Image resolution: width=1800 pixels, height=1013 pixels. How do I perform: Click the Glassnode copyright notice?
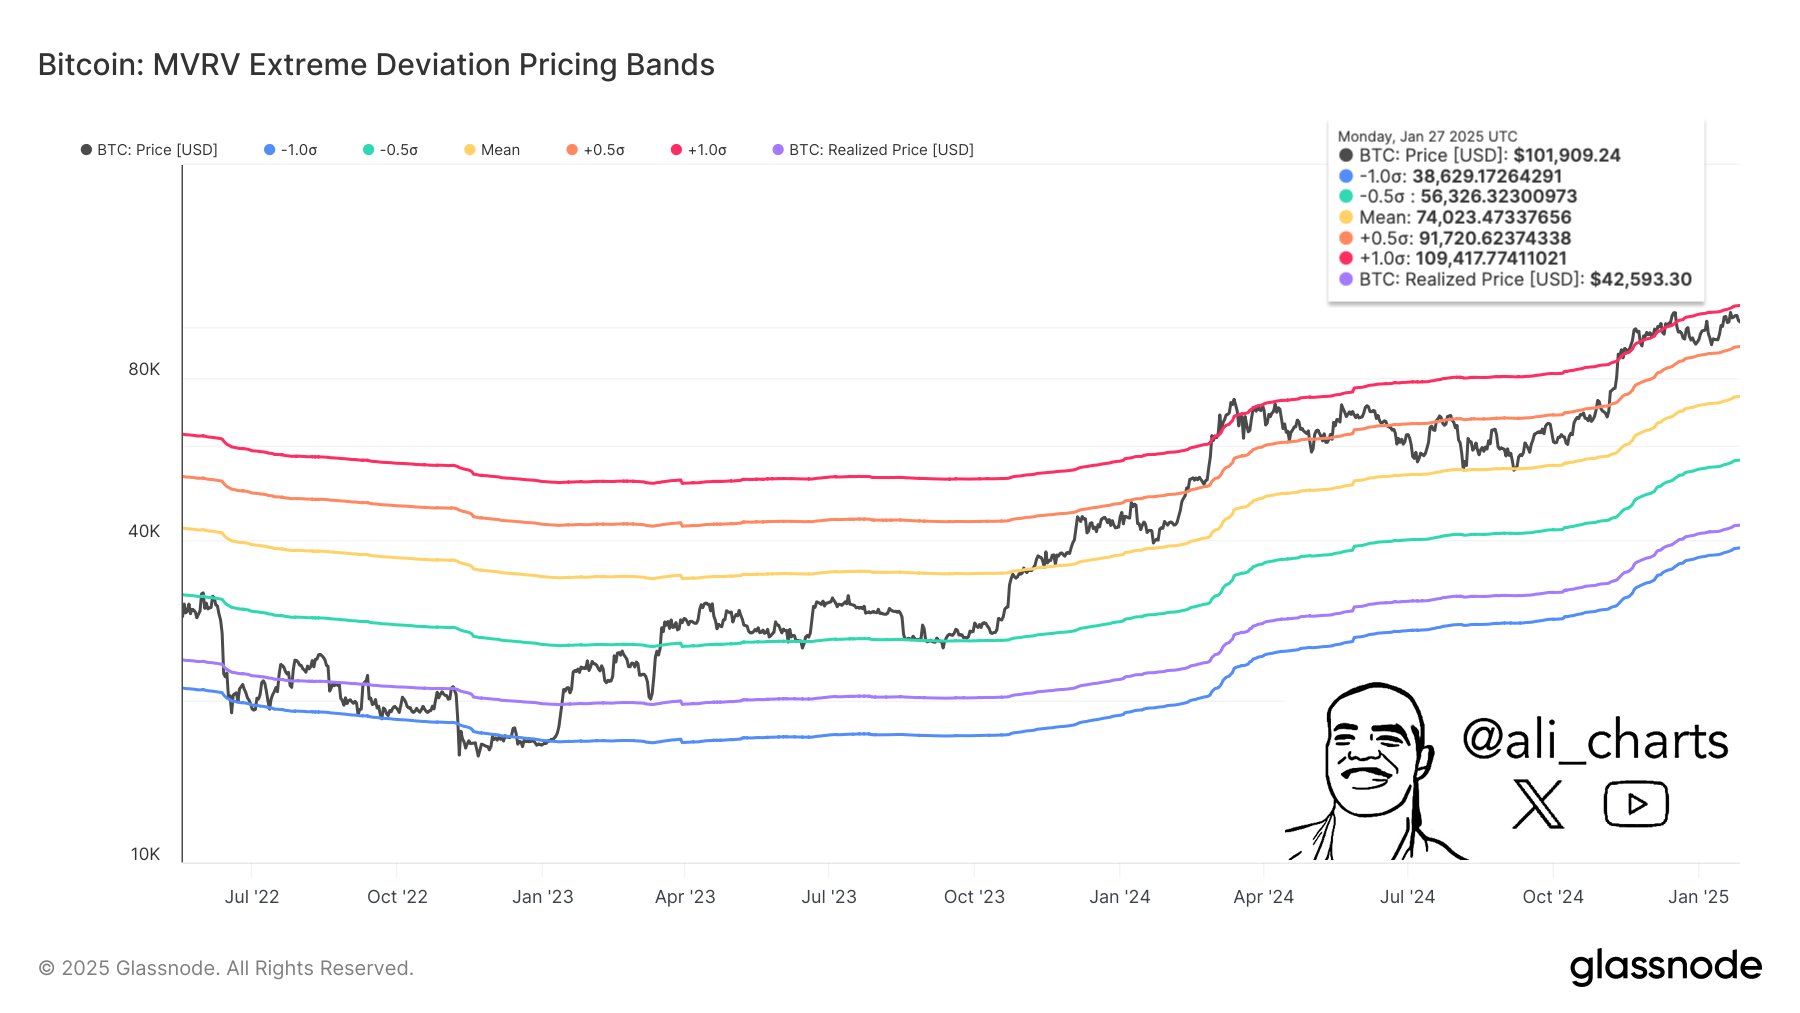[x=226, y=968]
